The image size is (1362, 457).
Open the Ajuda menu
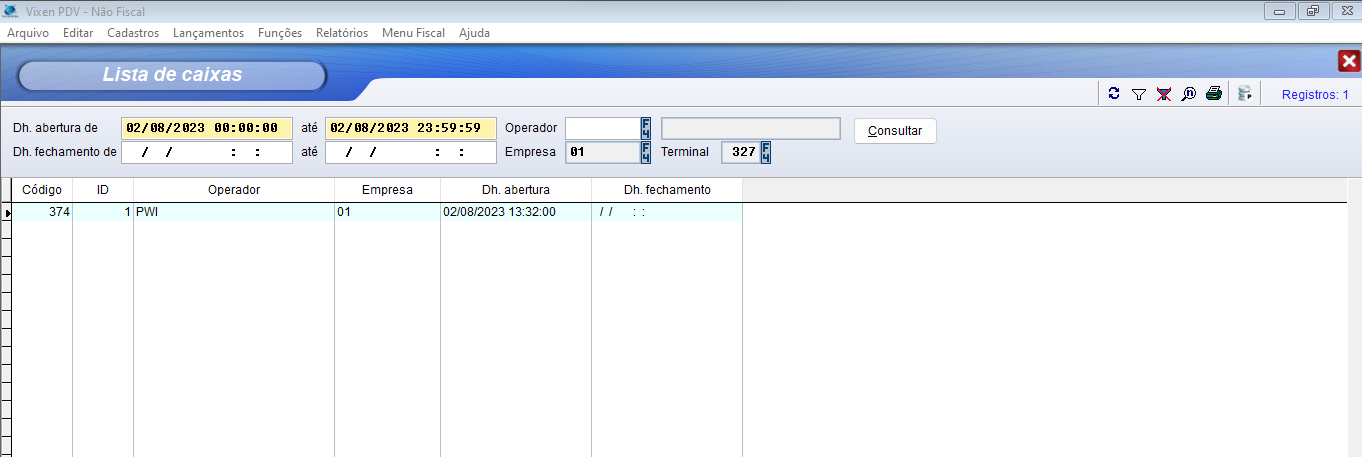(474, 33)
